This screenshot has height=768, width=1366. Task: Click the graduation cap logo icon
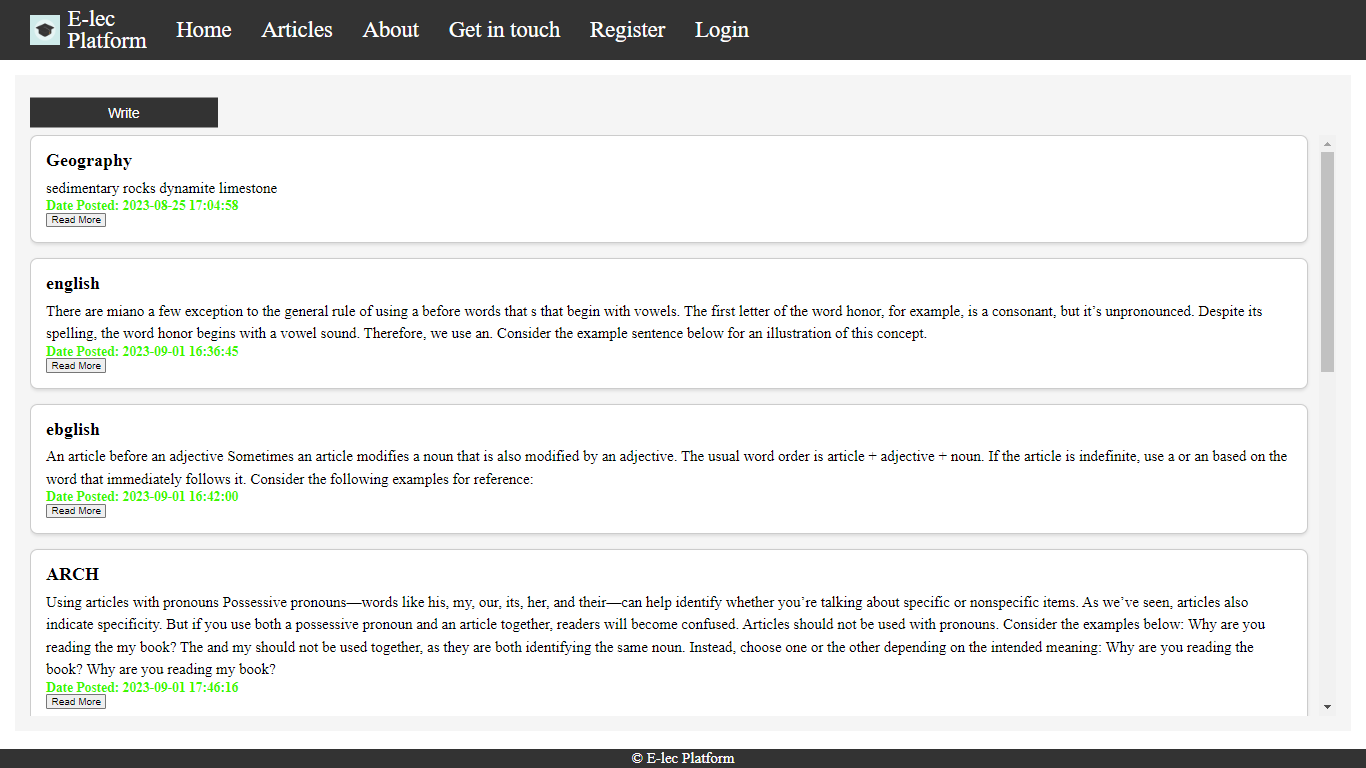[45, 30]
